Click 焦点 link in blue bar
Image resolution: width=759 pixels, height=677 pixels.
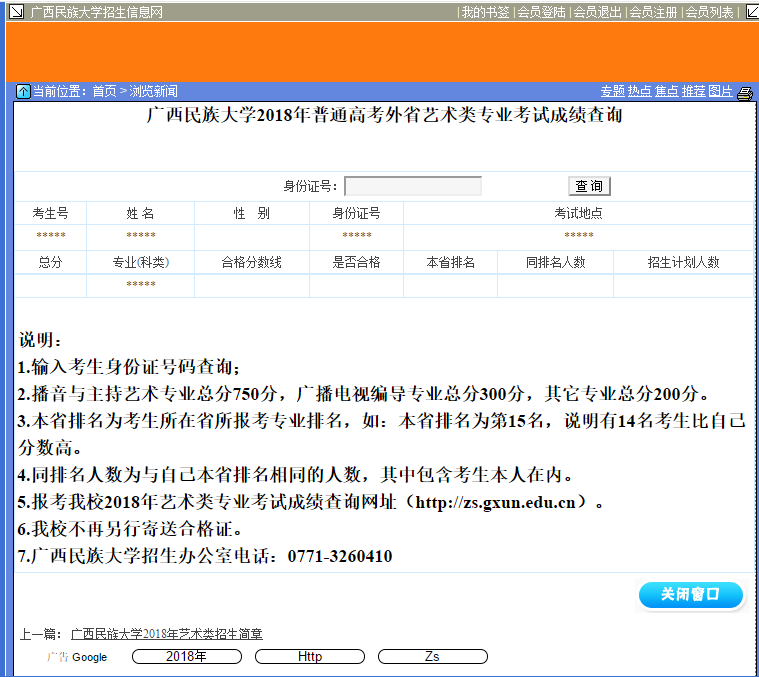tap(666, 92)
